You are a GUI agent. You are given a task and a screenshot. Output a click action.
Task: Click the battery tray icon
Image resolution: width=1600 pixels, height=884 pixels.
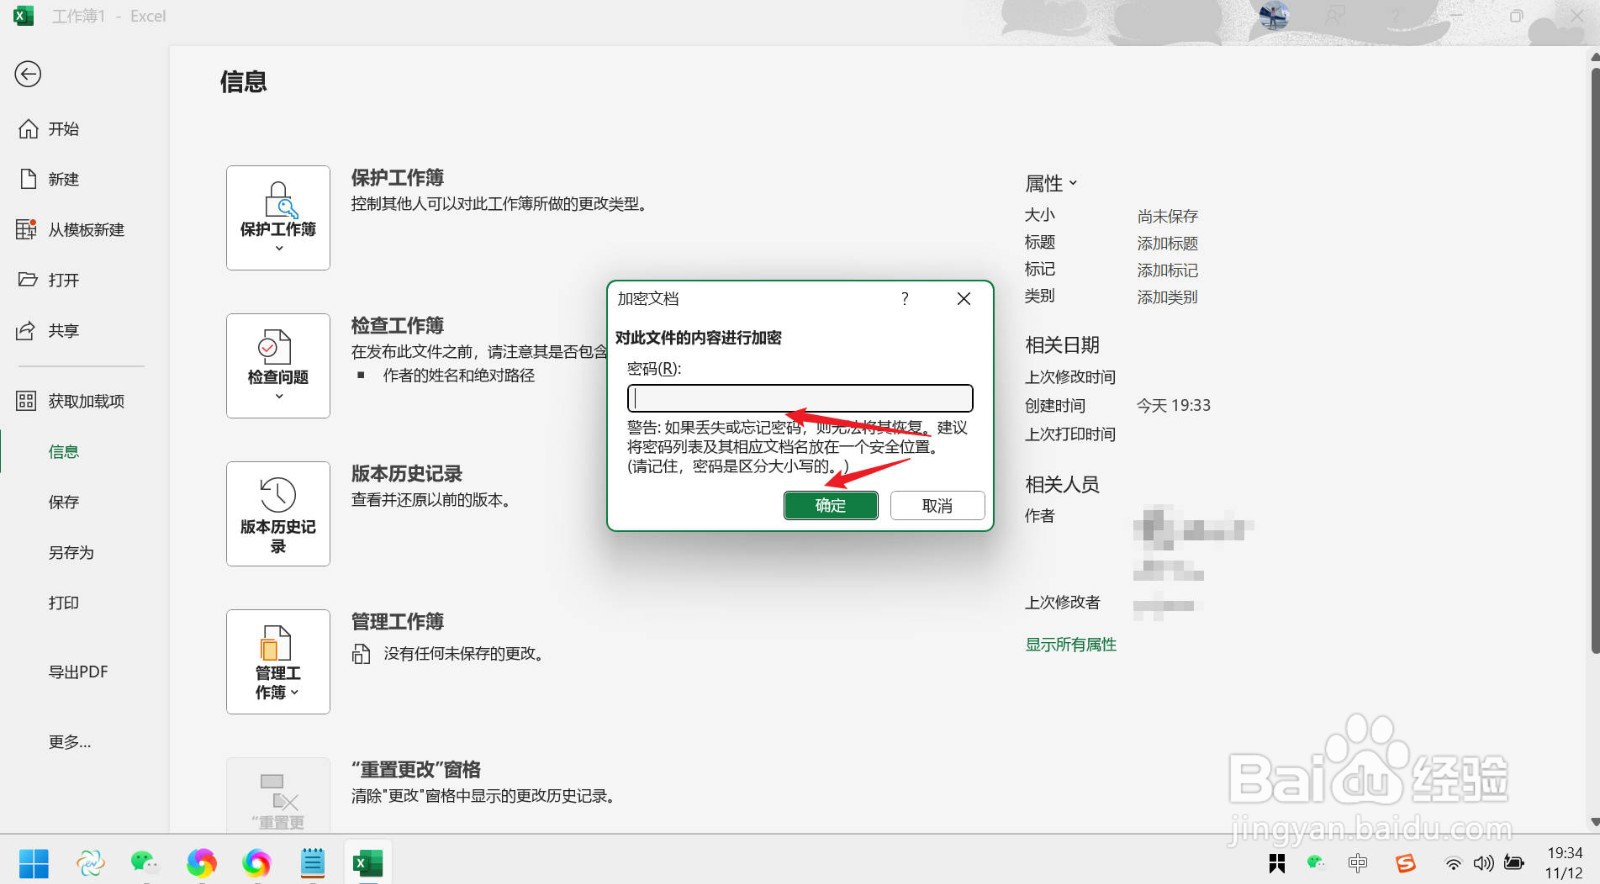pos(1515,863)
